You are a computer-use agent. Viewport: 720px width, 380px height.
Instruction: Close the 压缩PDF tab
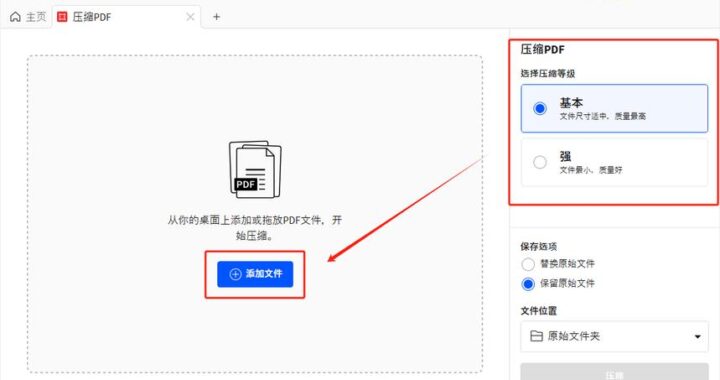coord(190,17)
